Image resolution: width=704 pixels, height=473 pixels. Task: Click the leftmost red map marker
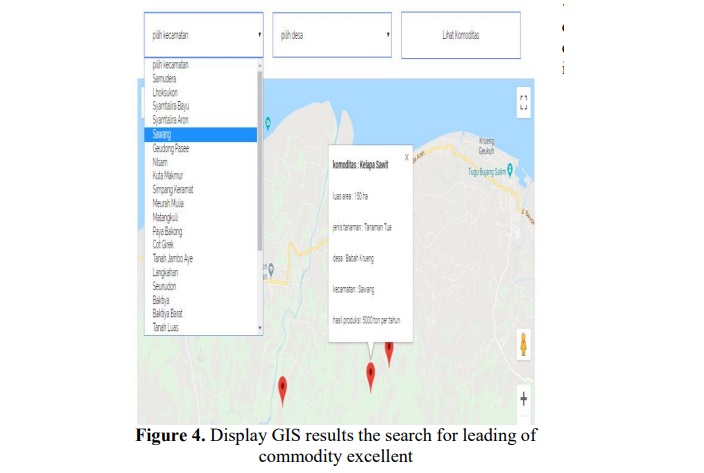point(282,389)
